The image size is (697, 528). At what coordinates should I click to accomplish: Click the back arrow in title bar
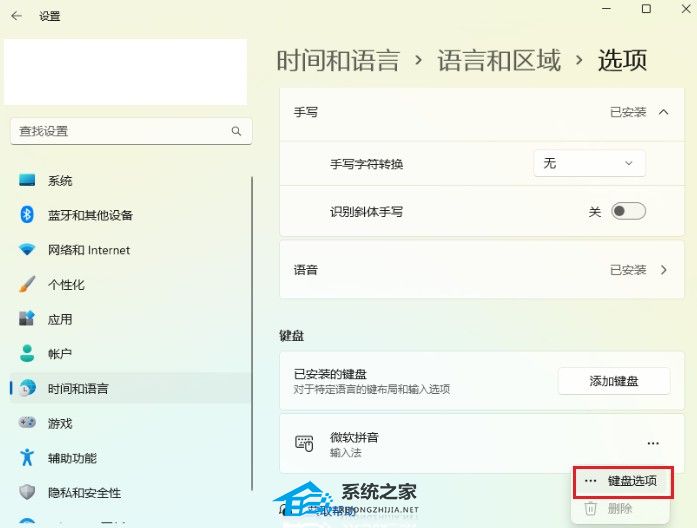(16, 16)
